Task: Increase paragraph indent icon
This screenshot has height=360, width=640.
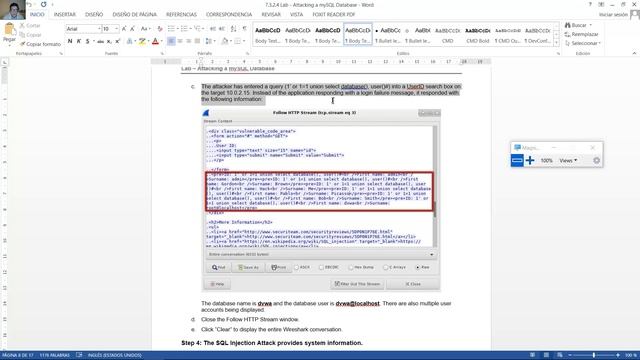Action: (222, 29)
